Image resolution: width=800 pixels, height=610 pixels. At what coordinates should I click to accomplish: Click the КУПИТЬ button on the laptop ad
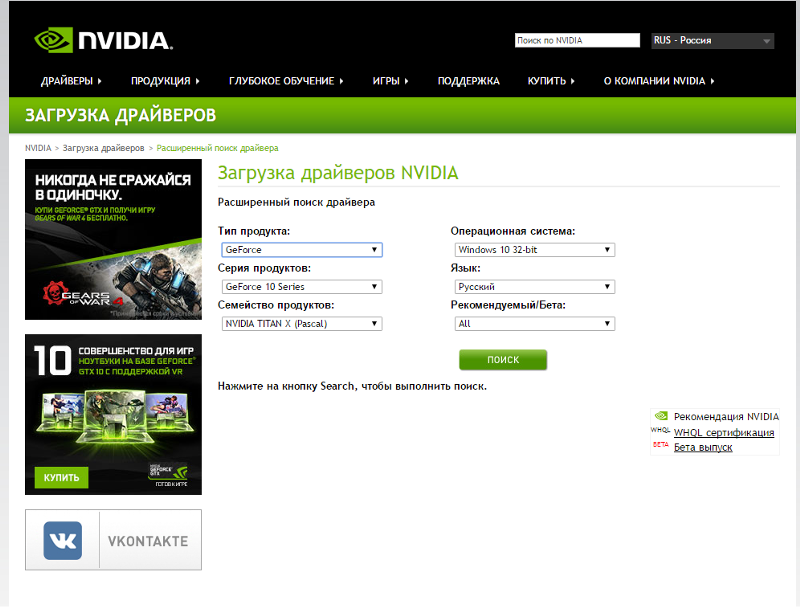[x=62, y=477]
